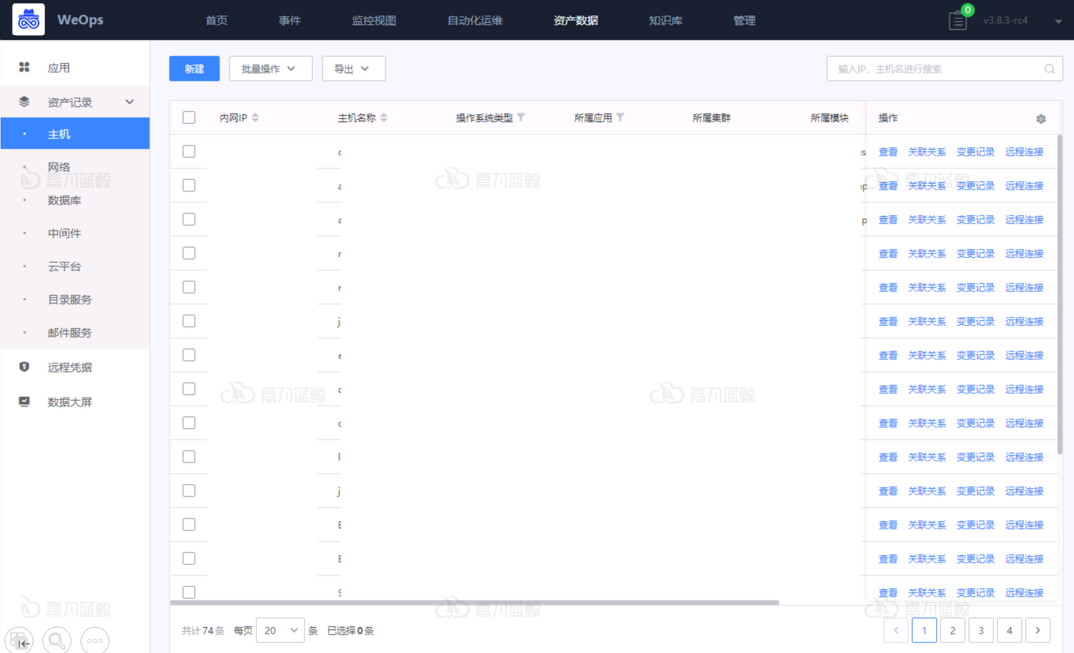Click the WeOps logo icon
This screenshot has width=1074, height=653.
pyautogui.click(x=27, y=19)
